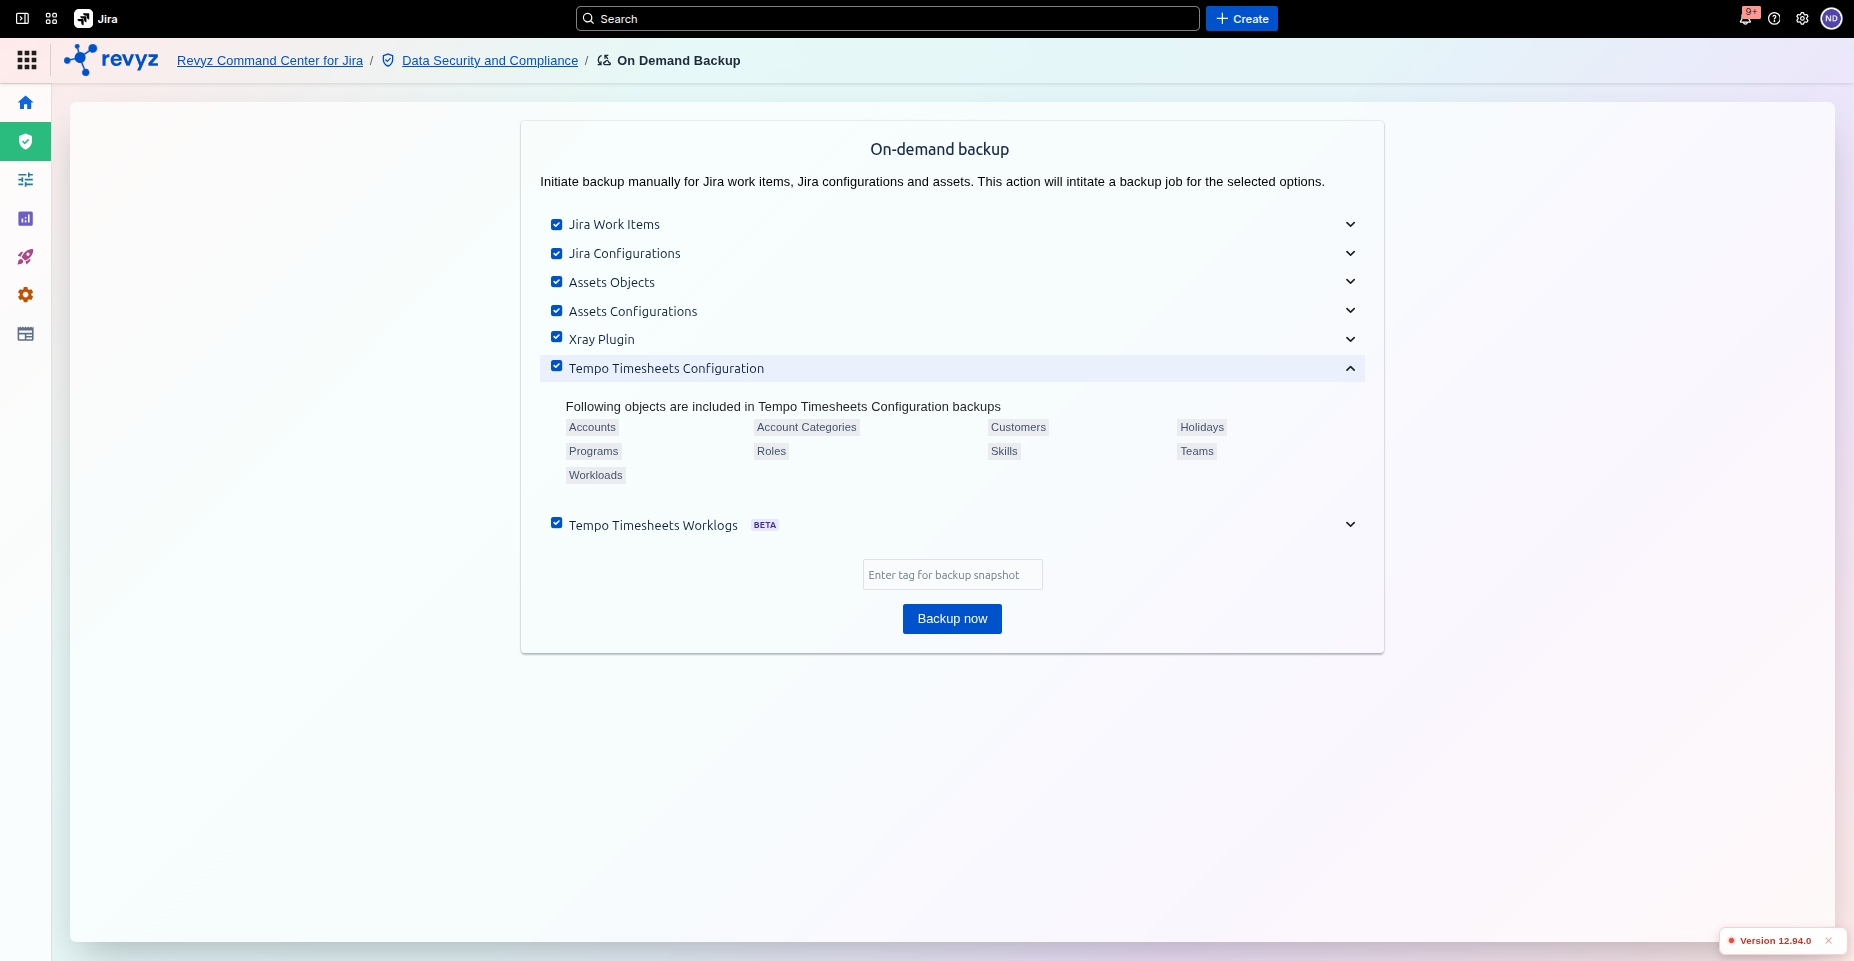Open Revyz Command Center for Jira breadcrumb
The image size is (1854, 961).
[x=270, y=61]
